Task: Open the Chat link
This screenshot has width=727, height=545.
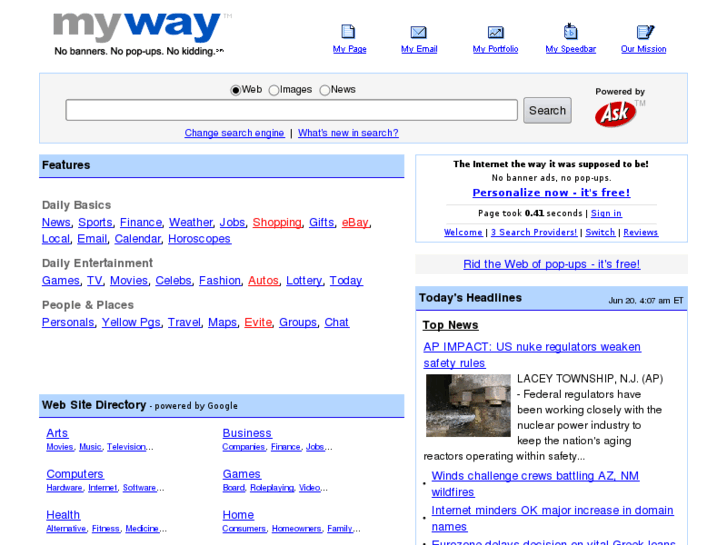Action: tap(337, 322)
